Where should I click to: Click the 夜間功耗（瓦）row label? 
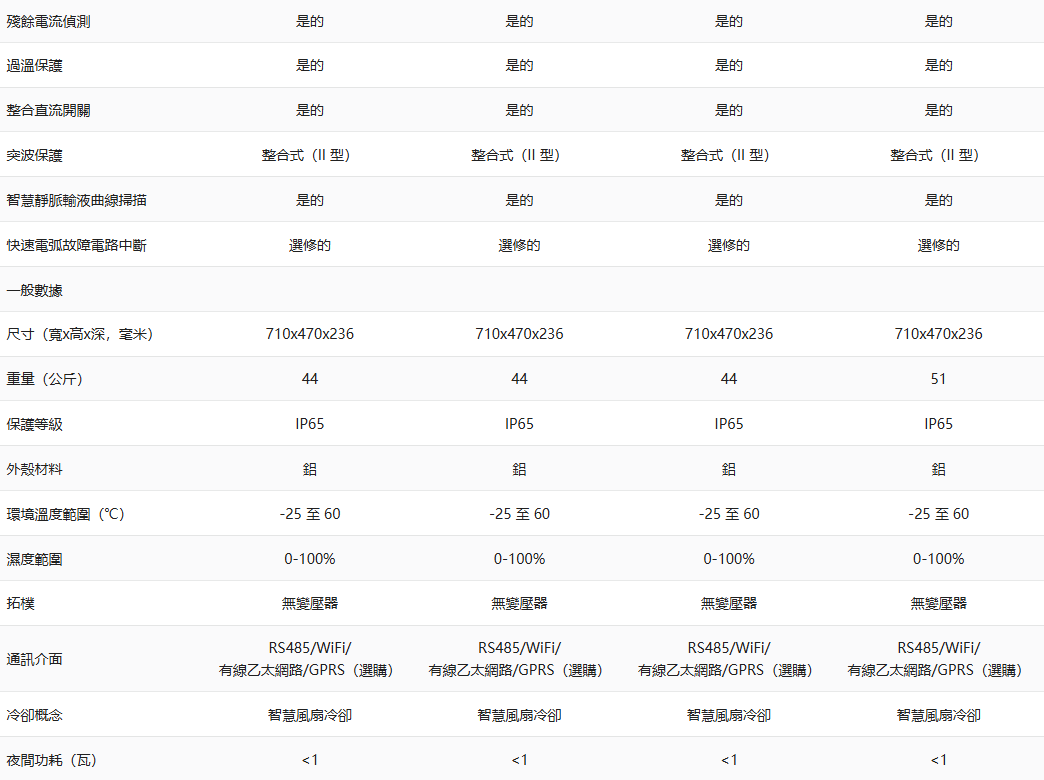pyautogui.click(x=52, y=760)
